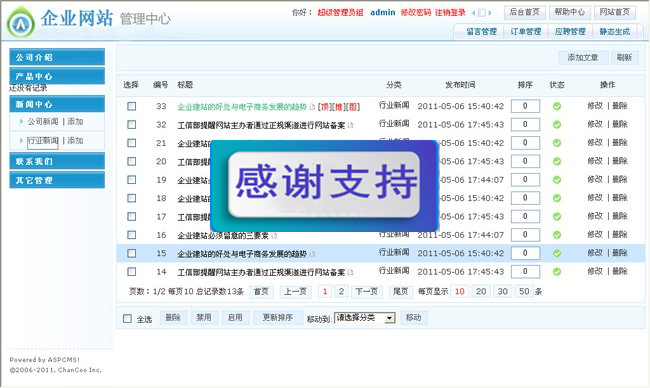Collapse the 新闻中心 sidebar section

pos(57,104)
